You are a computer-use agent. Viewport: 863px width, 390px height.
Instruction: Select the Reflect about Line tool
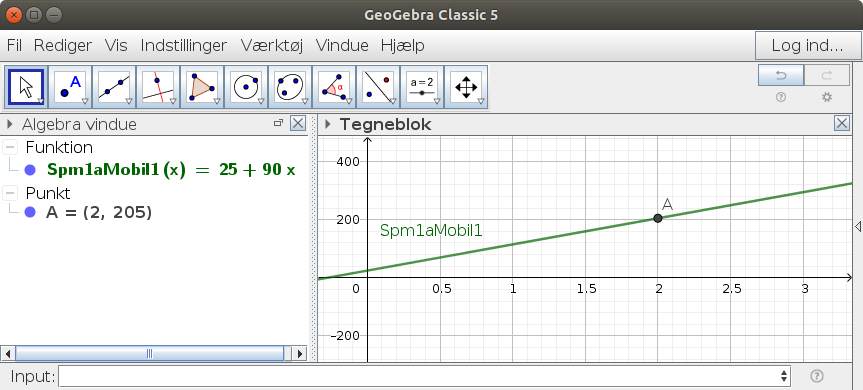[x=378, y=87]
